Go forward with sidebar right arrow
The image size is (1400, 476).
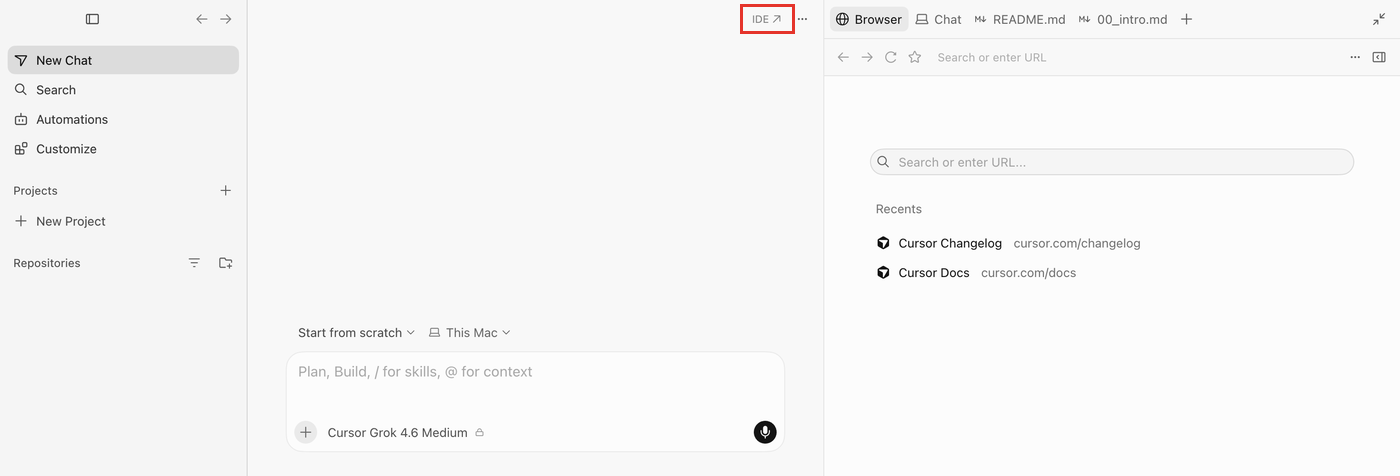tap(226, 19)
